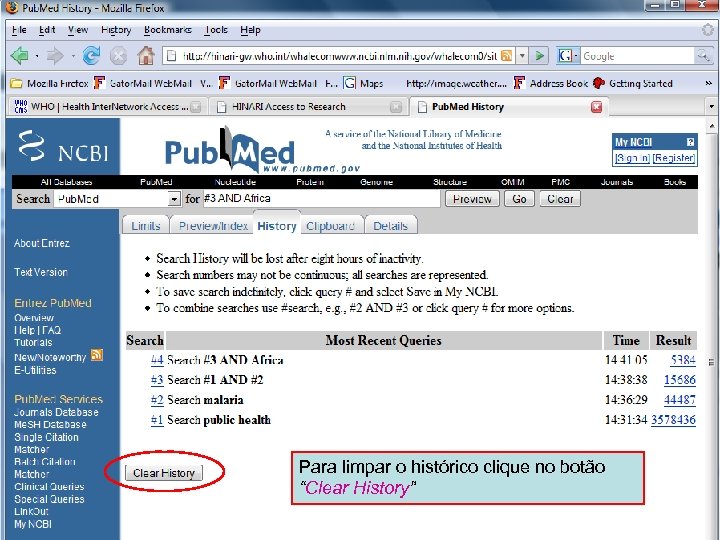Open the Clinical Queries sidebar link

point(49,487)
